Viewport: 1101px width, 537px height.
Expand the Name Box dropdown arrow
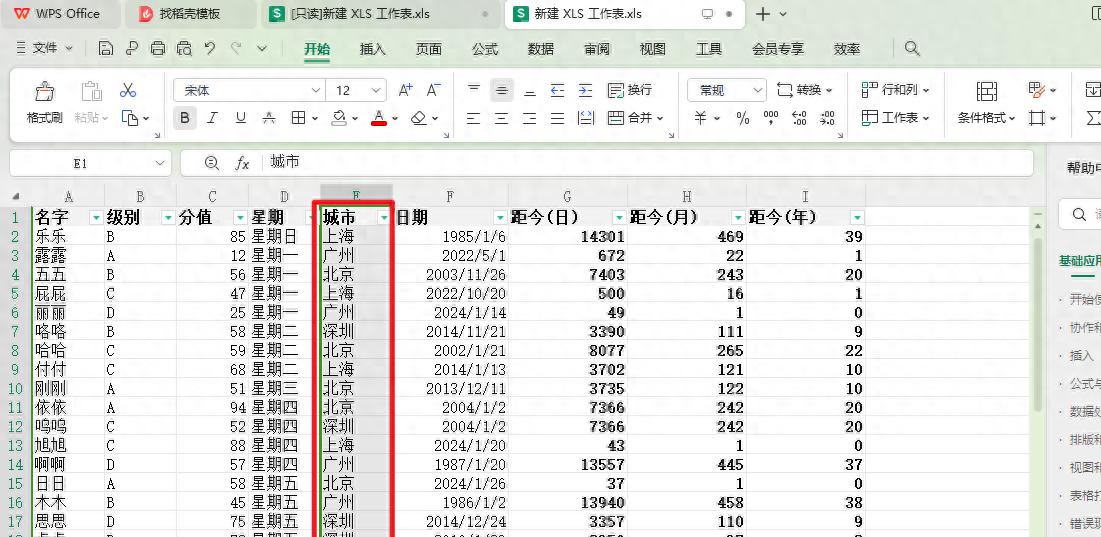159,163
